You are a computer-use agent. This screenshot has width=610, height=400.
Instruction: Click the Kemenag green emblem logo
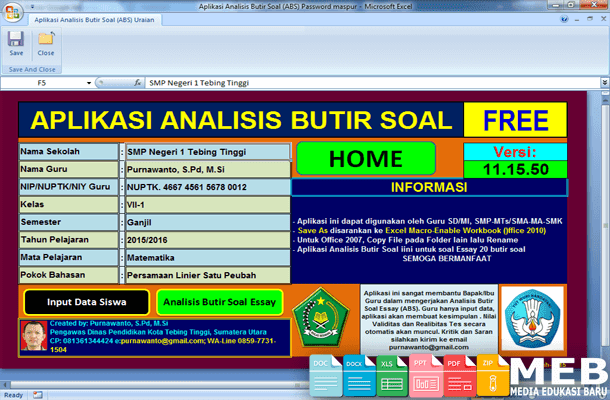(x=321, y=318)
